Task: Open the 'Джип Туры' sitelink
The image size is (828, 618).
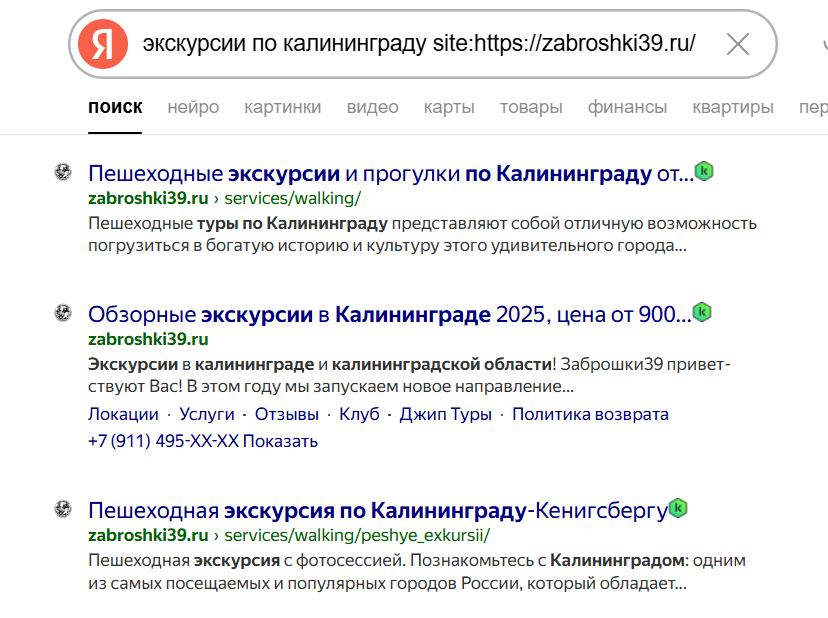Action: (446, 414)
